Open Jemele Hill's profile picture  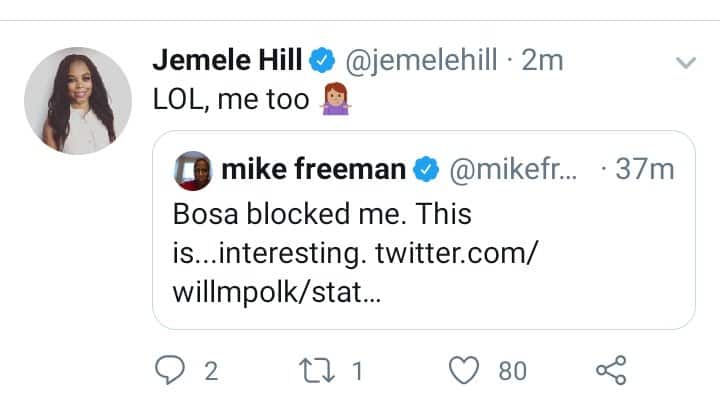[x=78, y=101]
